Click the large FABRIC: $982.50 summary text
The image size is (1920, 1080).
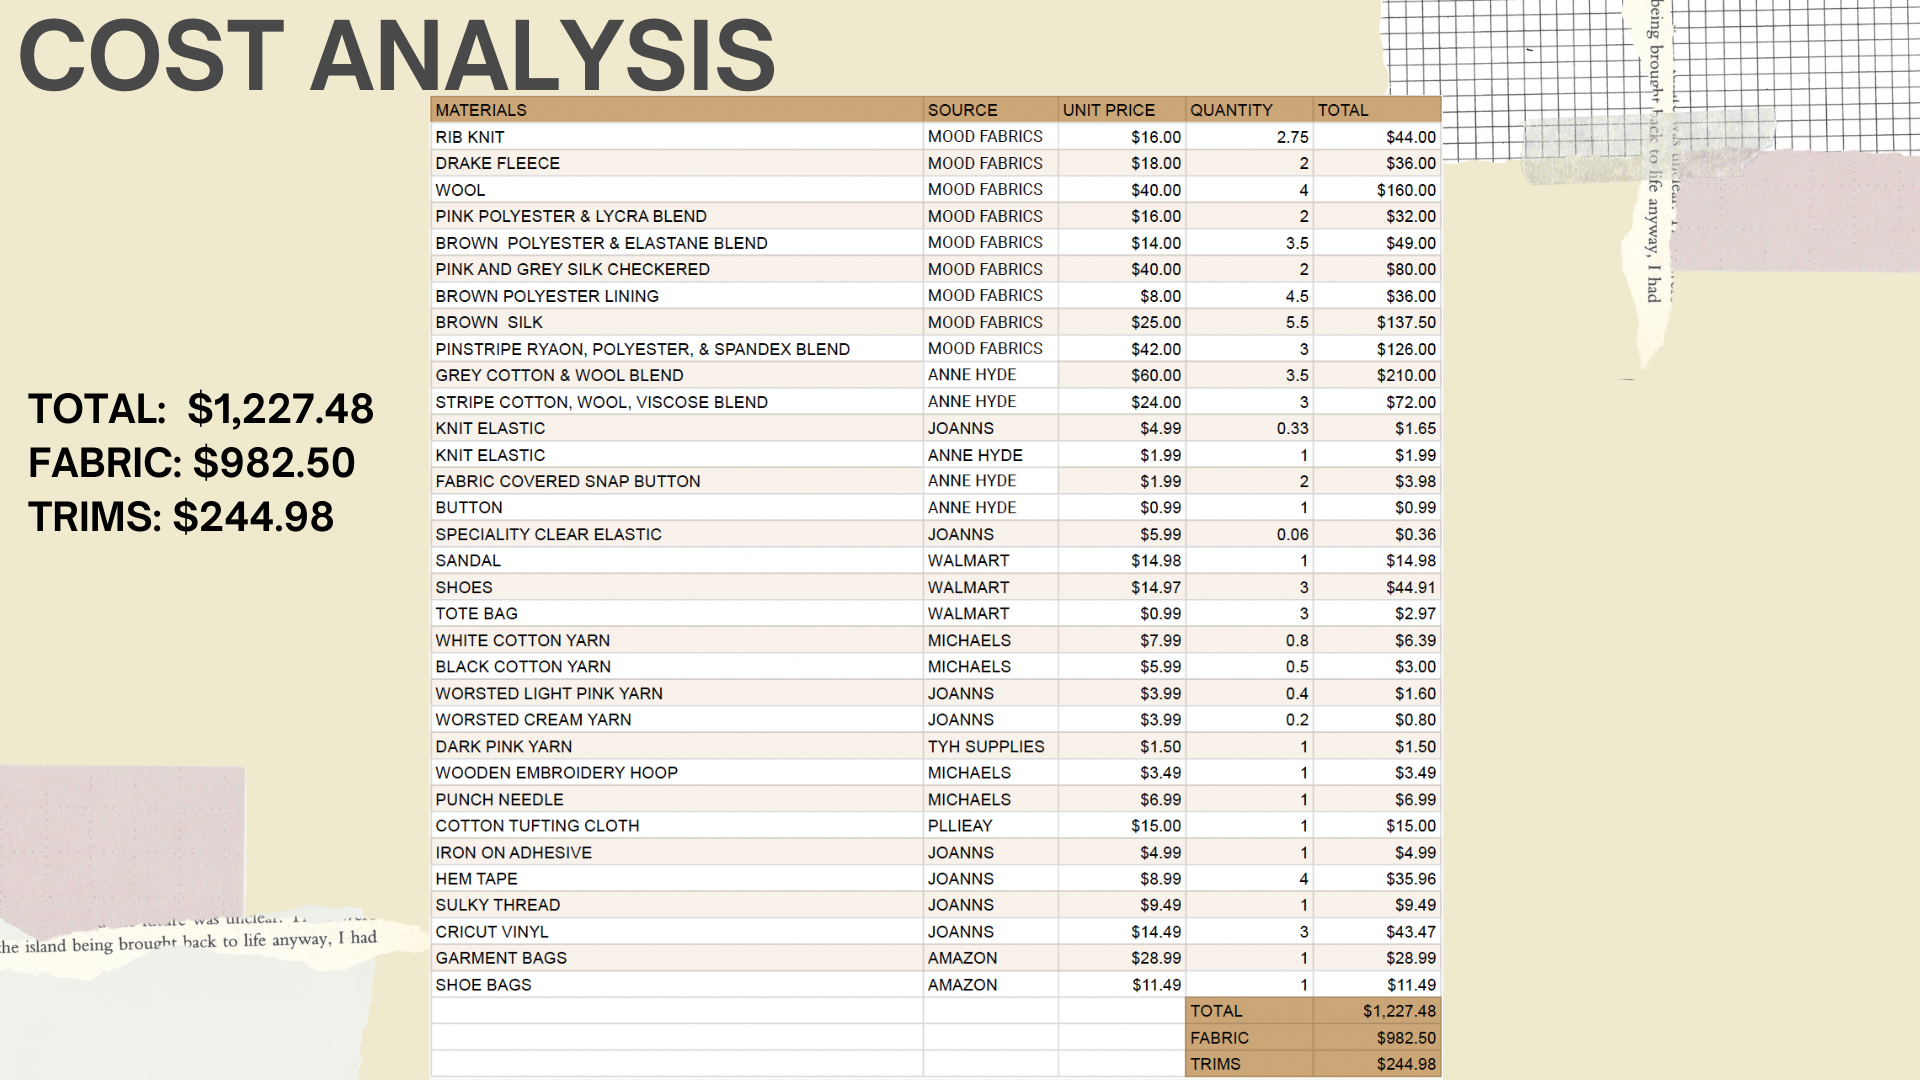coord(192,463)
